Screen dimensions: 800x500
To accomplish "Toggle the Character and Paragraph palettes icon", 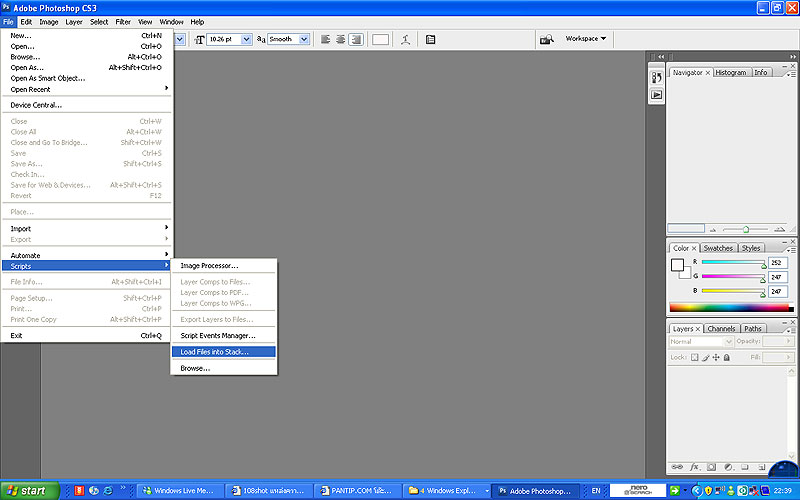I will click(431, 39).
